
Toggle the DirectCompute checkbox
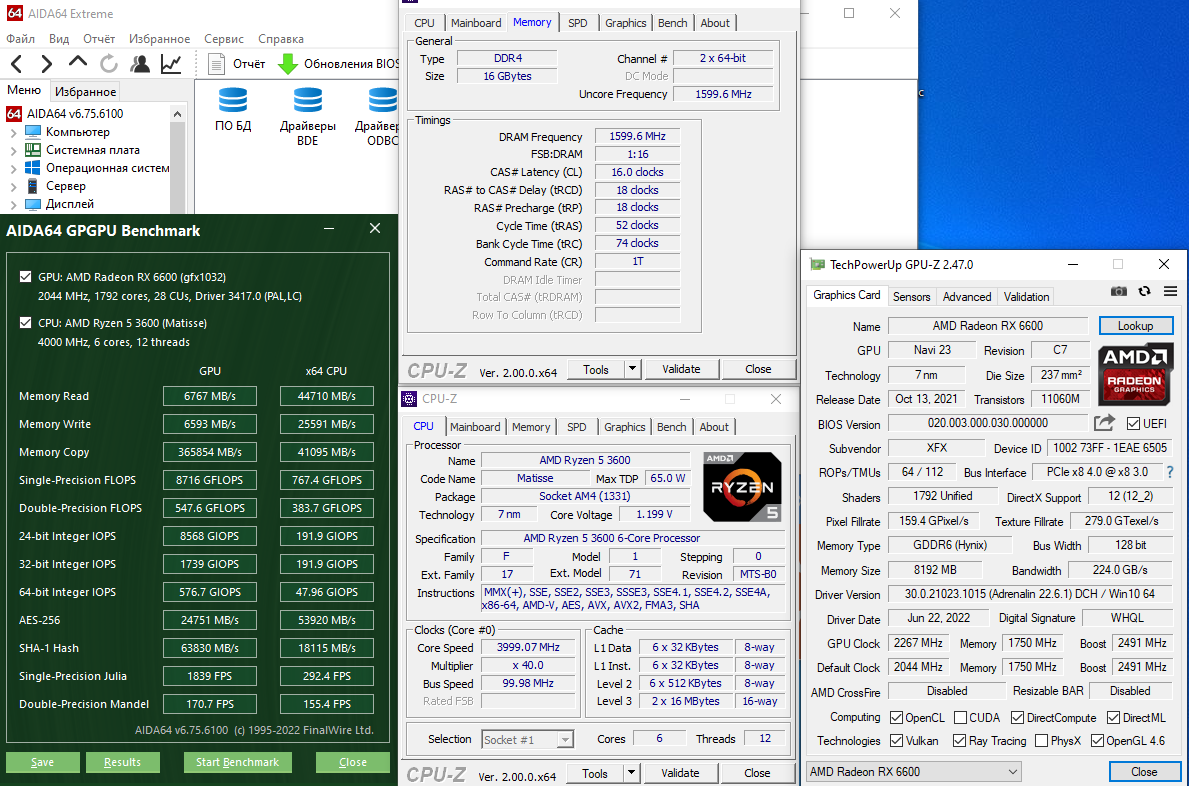click(1018, 717)
